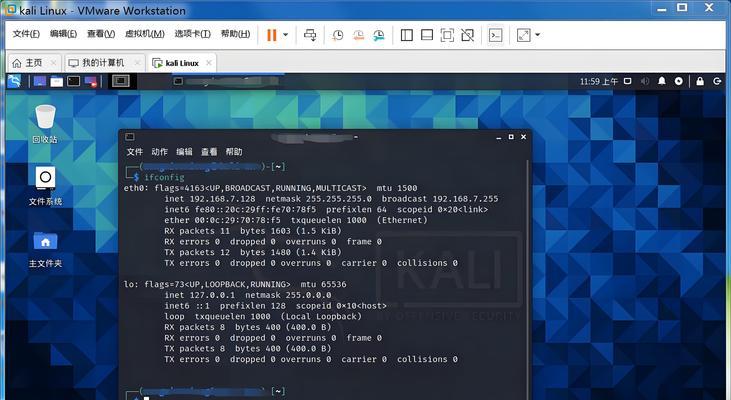
Task: Click the 11:59 上午 clock in Kali panel
Action: [x=599, y=82]
